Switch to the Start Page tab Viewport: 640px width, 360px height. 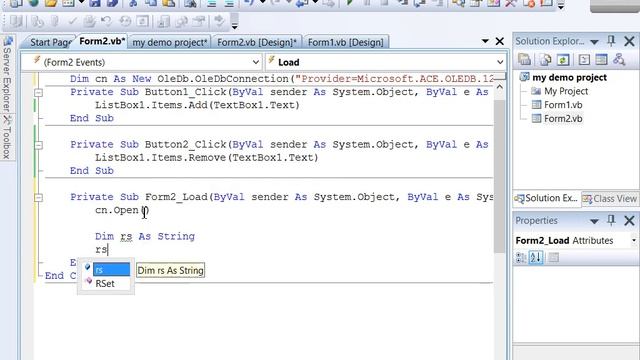coord(51,42)
